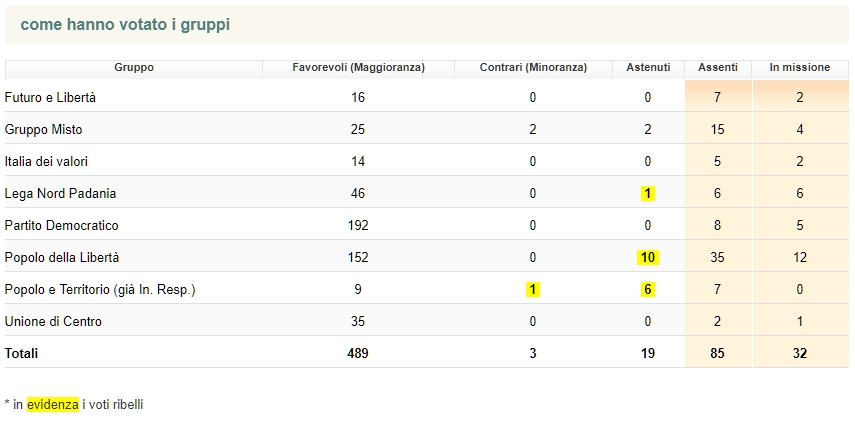Screen dimensions: 855x421
Task: Click 46 favorevoli for Lega Nord Padania
Action: 358,194
